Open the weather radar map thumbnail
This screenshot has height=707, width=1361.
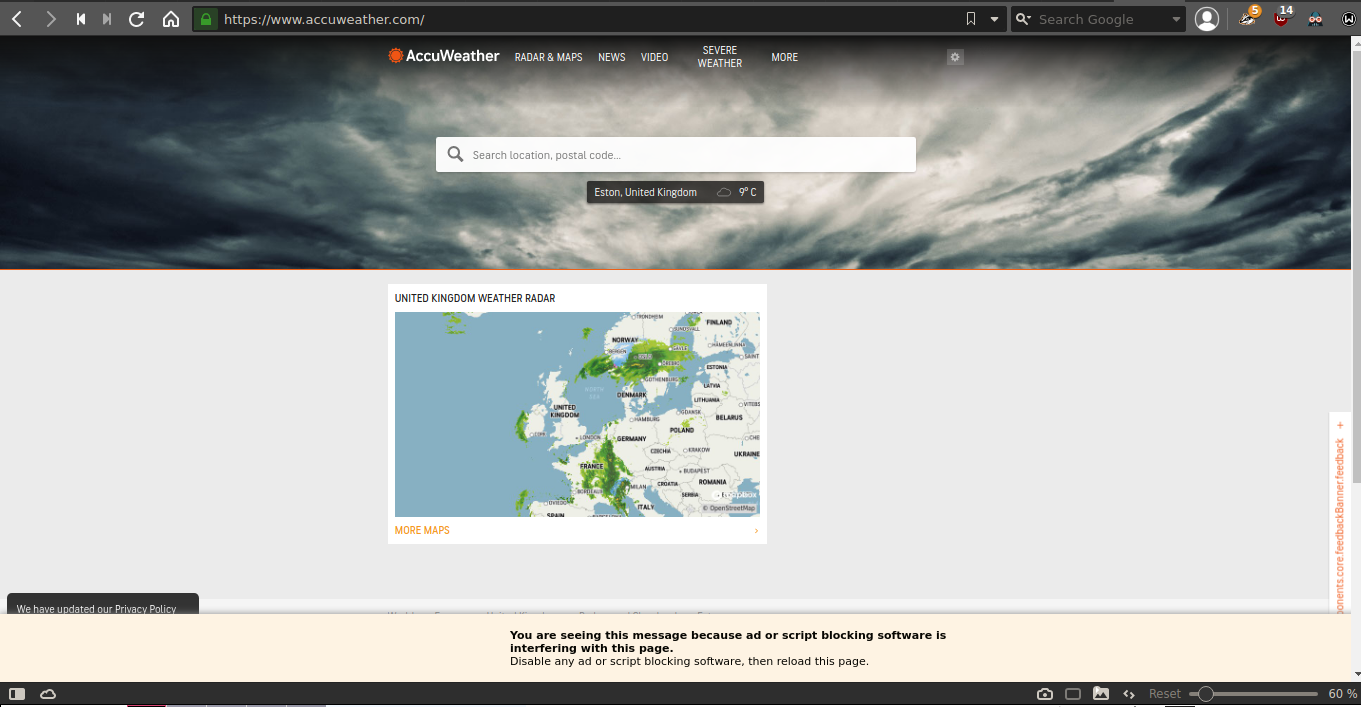(x=577, y=414)
